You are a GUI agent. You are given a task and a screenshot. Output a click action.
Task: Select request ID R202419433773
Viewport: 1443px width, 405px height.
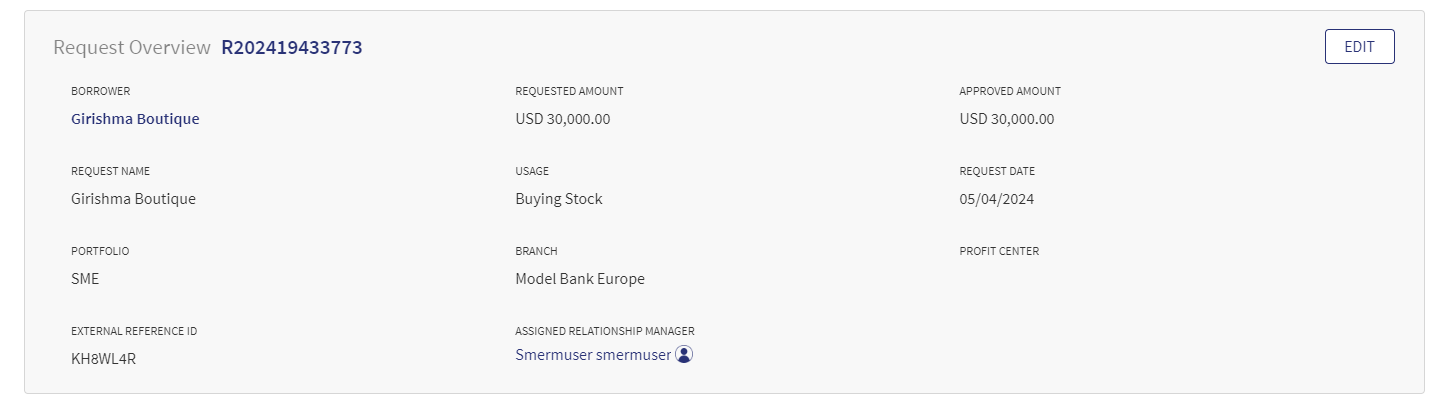(x=292, y=47)
